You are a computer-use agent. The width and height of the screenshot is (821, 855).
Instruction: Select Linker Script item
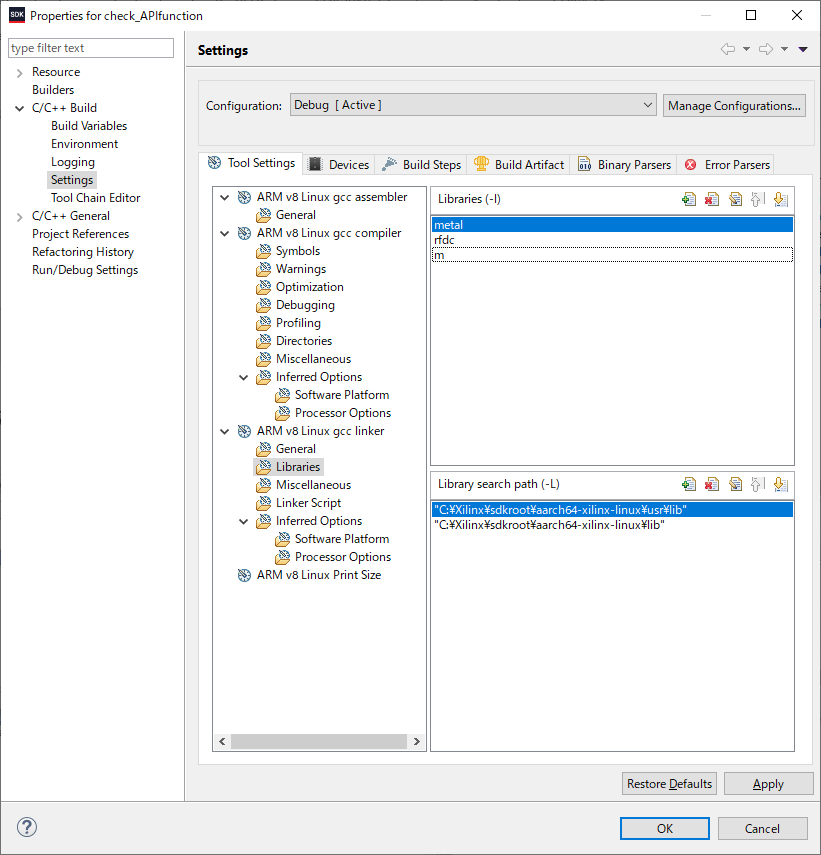(x=308, y=503)
